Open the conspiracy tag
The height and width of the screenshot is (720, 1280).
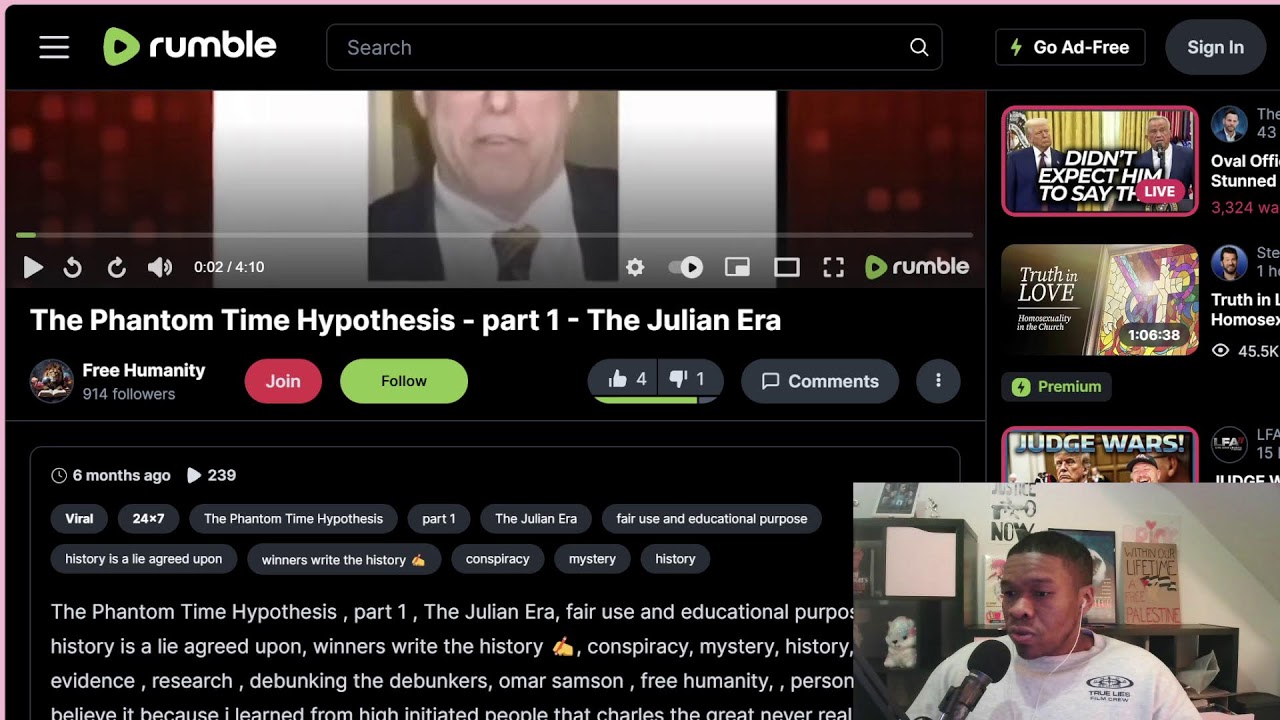497,559
